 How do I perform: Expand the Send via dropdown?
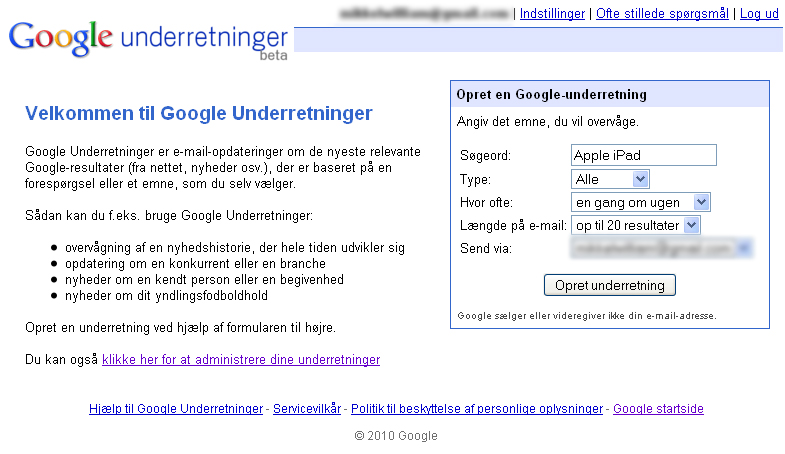(x=661, y=248)
